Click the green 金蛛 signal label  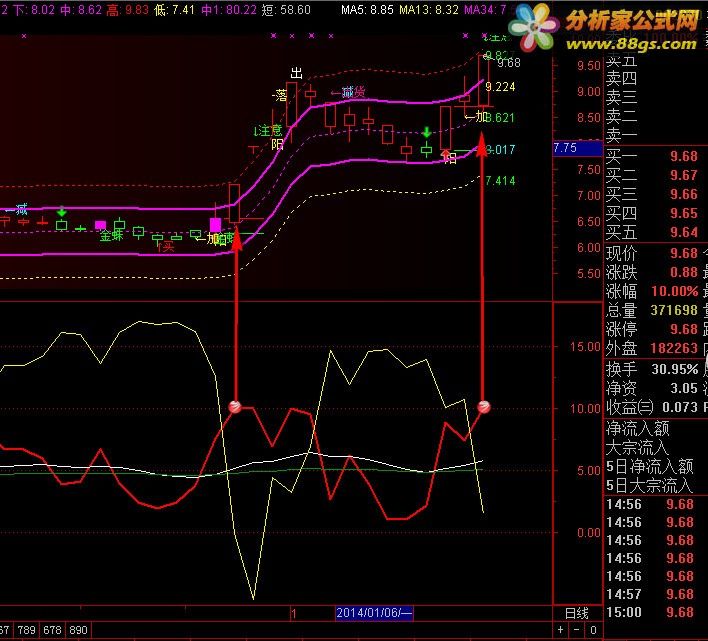coord(111,235)
